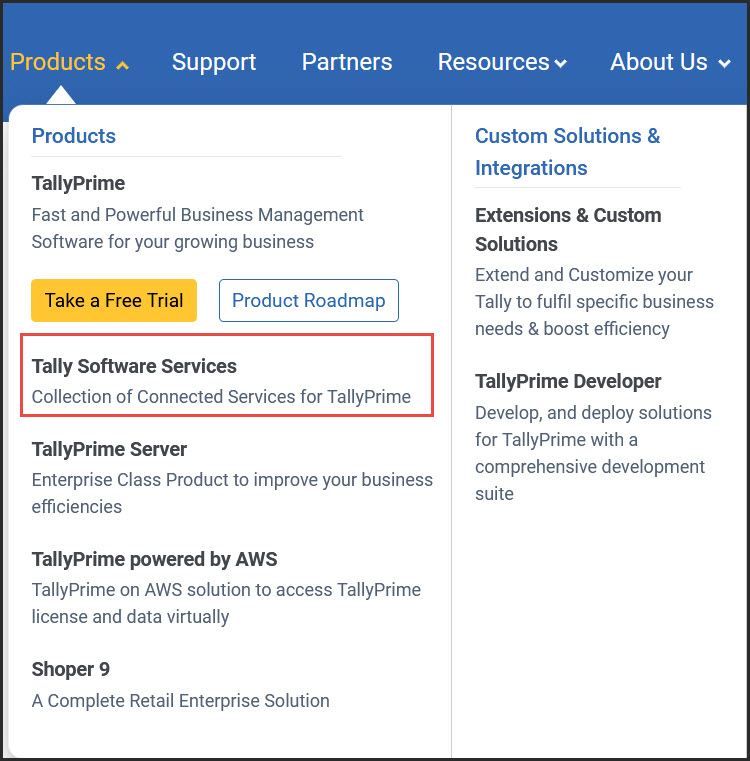
Task: Click 'Extend and Customize your Tally' description
Action: [594, 302]
